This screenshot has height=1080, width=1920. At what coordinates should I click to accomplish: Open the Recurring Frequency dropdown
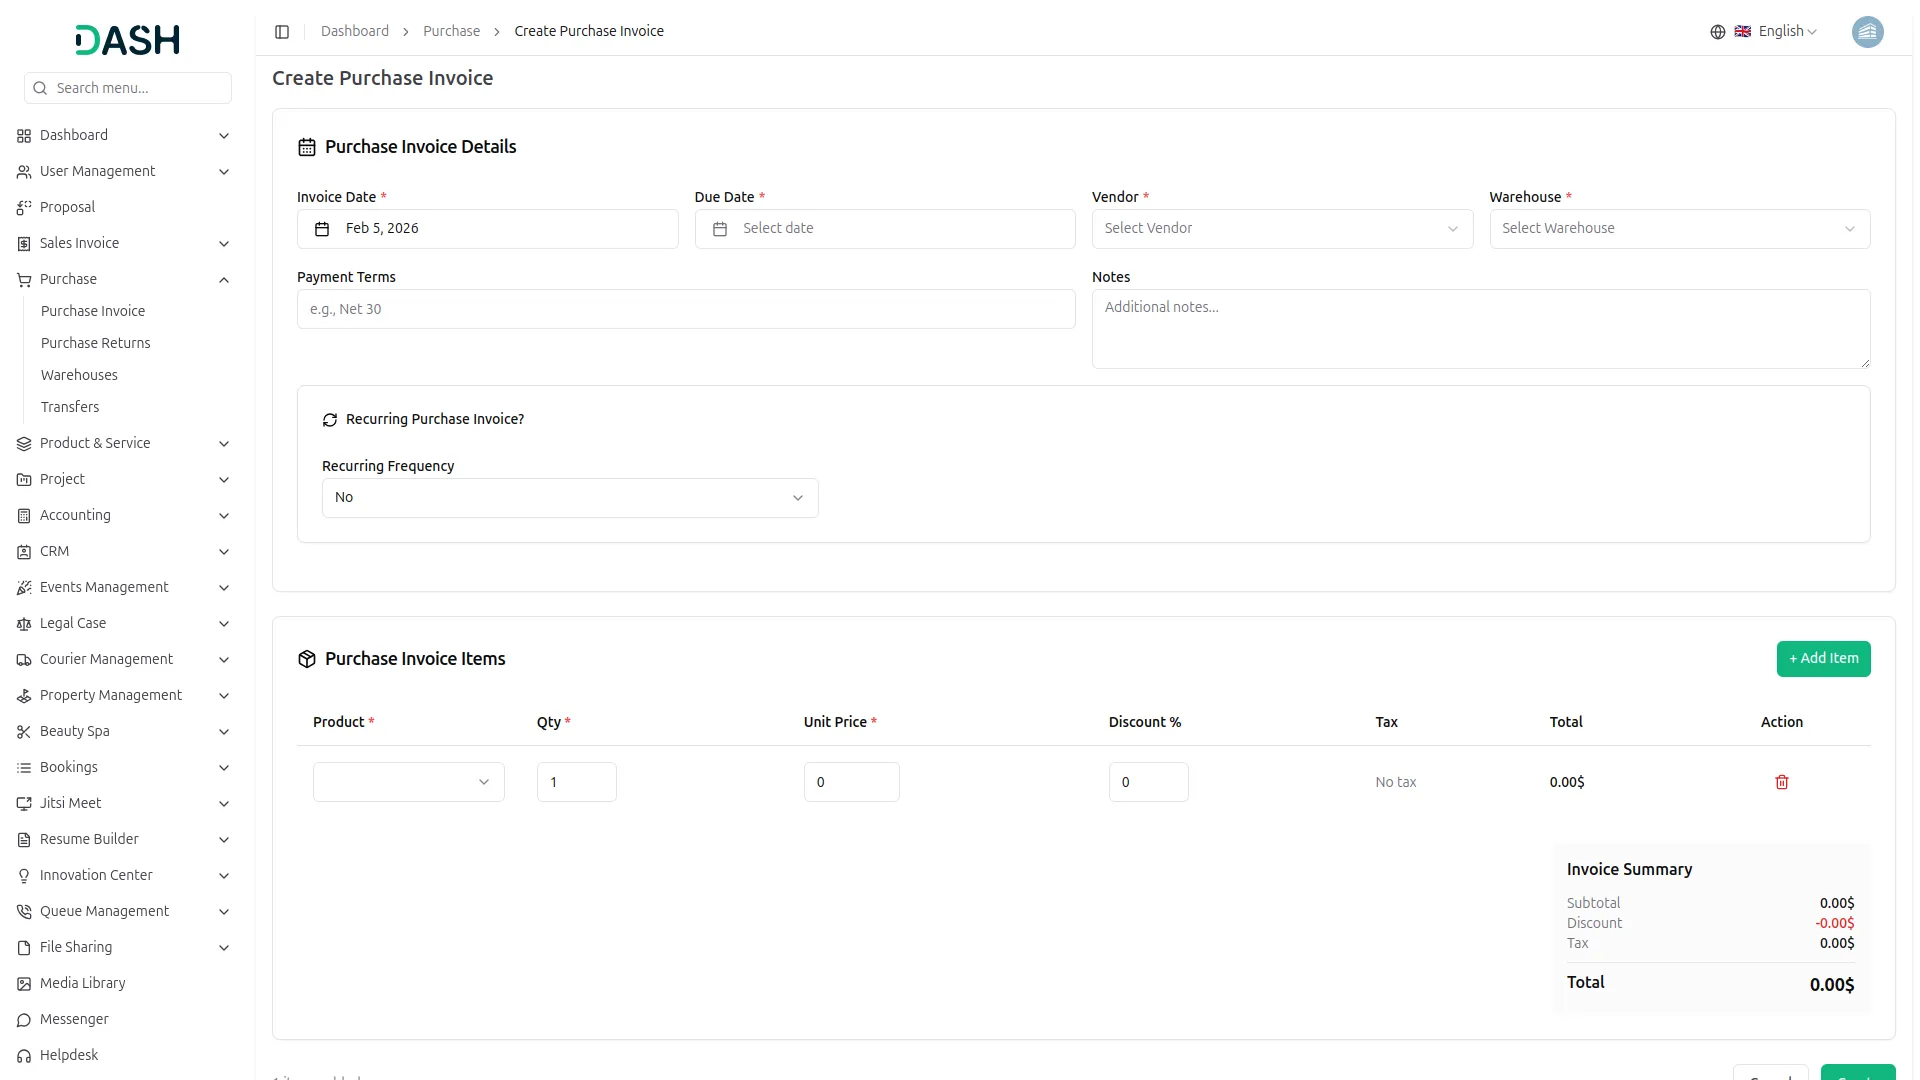coord(570,498)
